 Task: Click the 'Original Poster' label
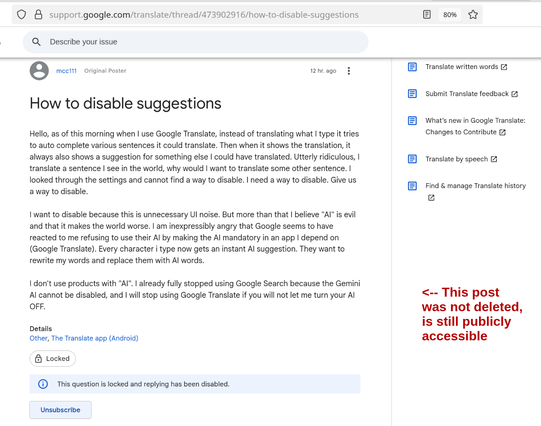coord(105,71)
